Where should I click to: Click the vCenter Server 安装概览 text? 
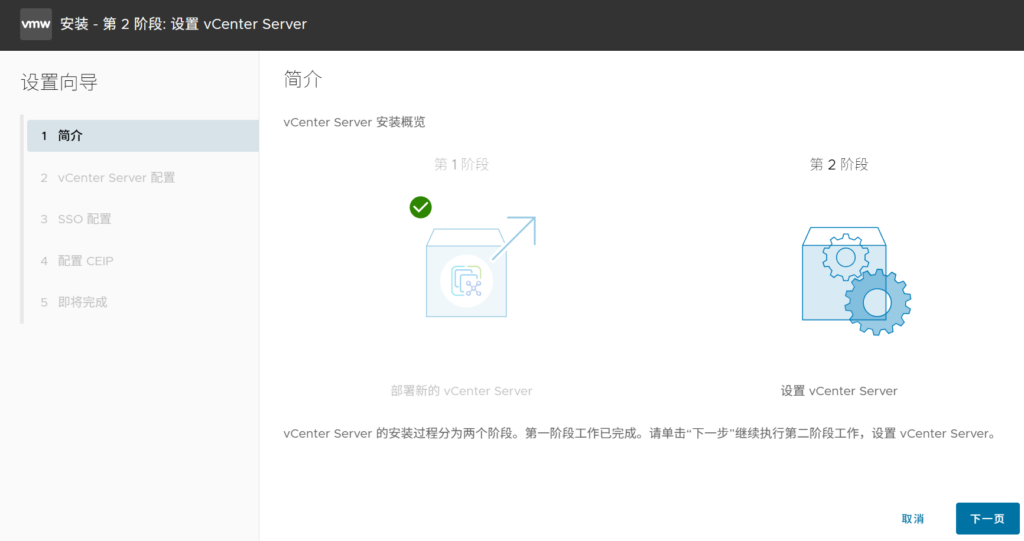click(354, 122)
